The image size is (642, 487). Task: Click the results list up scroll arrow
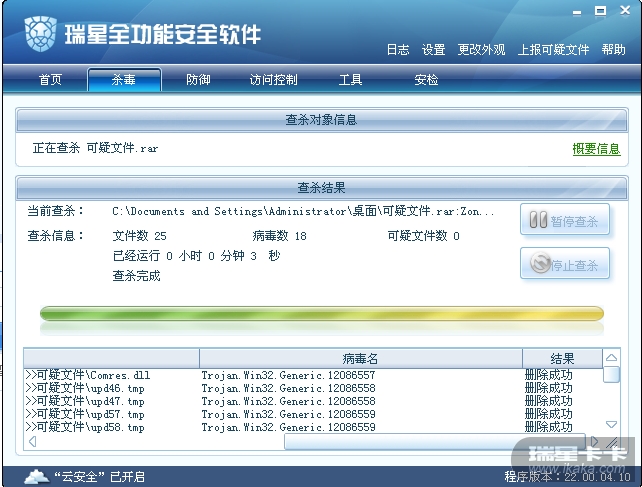pyautogui.click(x=611, y=357)
